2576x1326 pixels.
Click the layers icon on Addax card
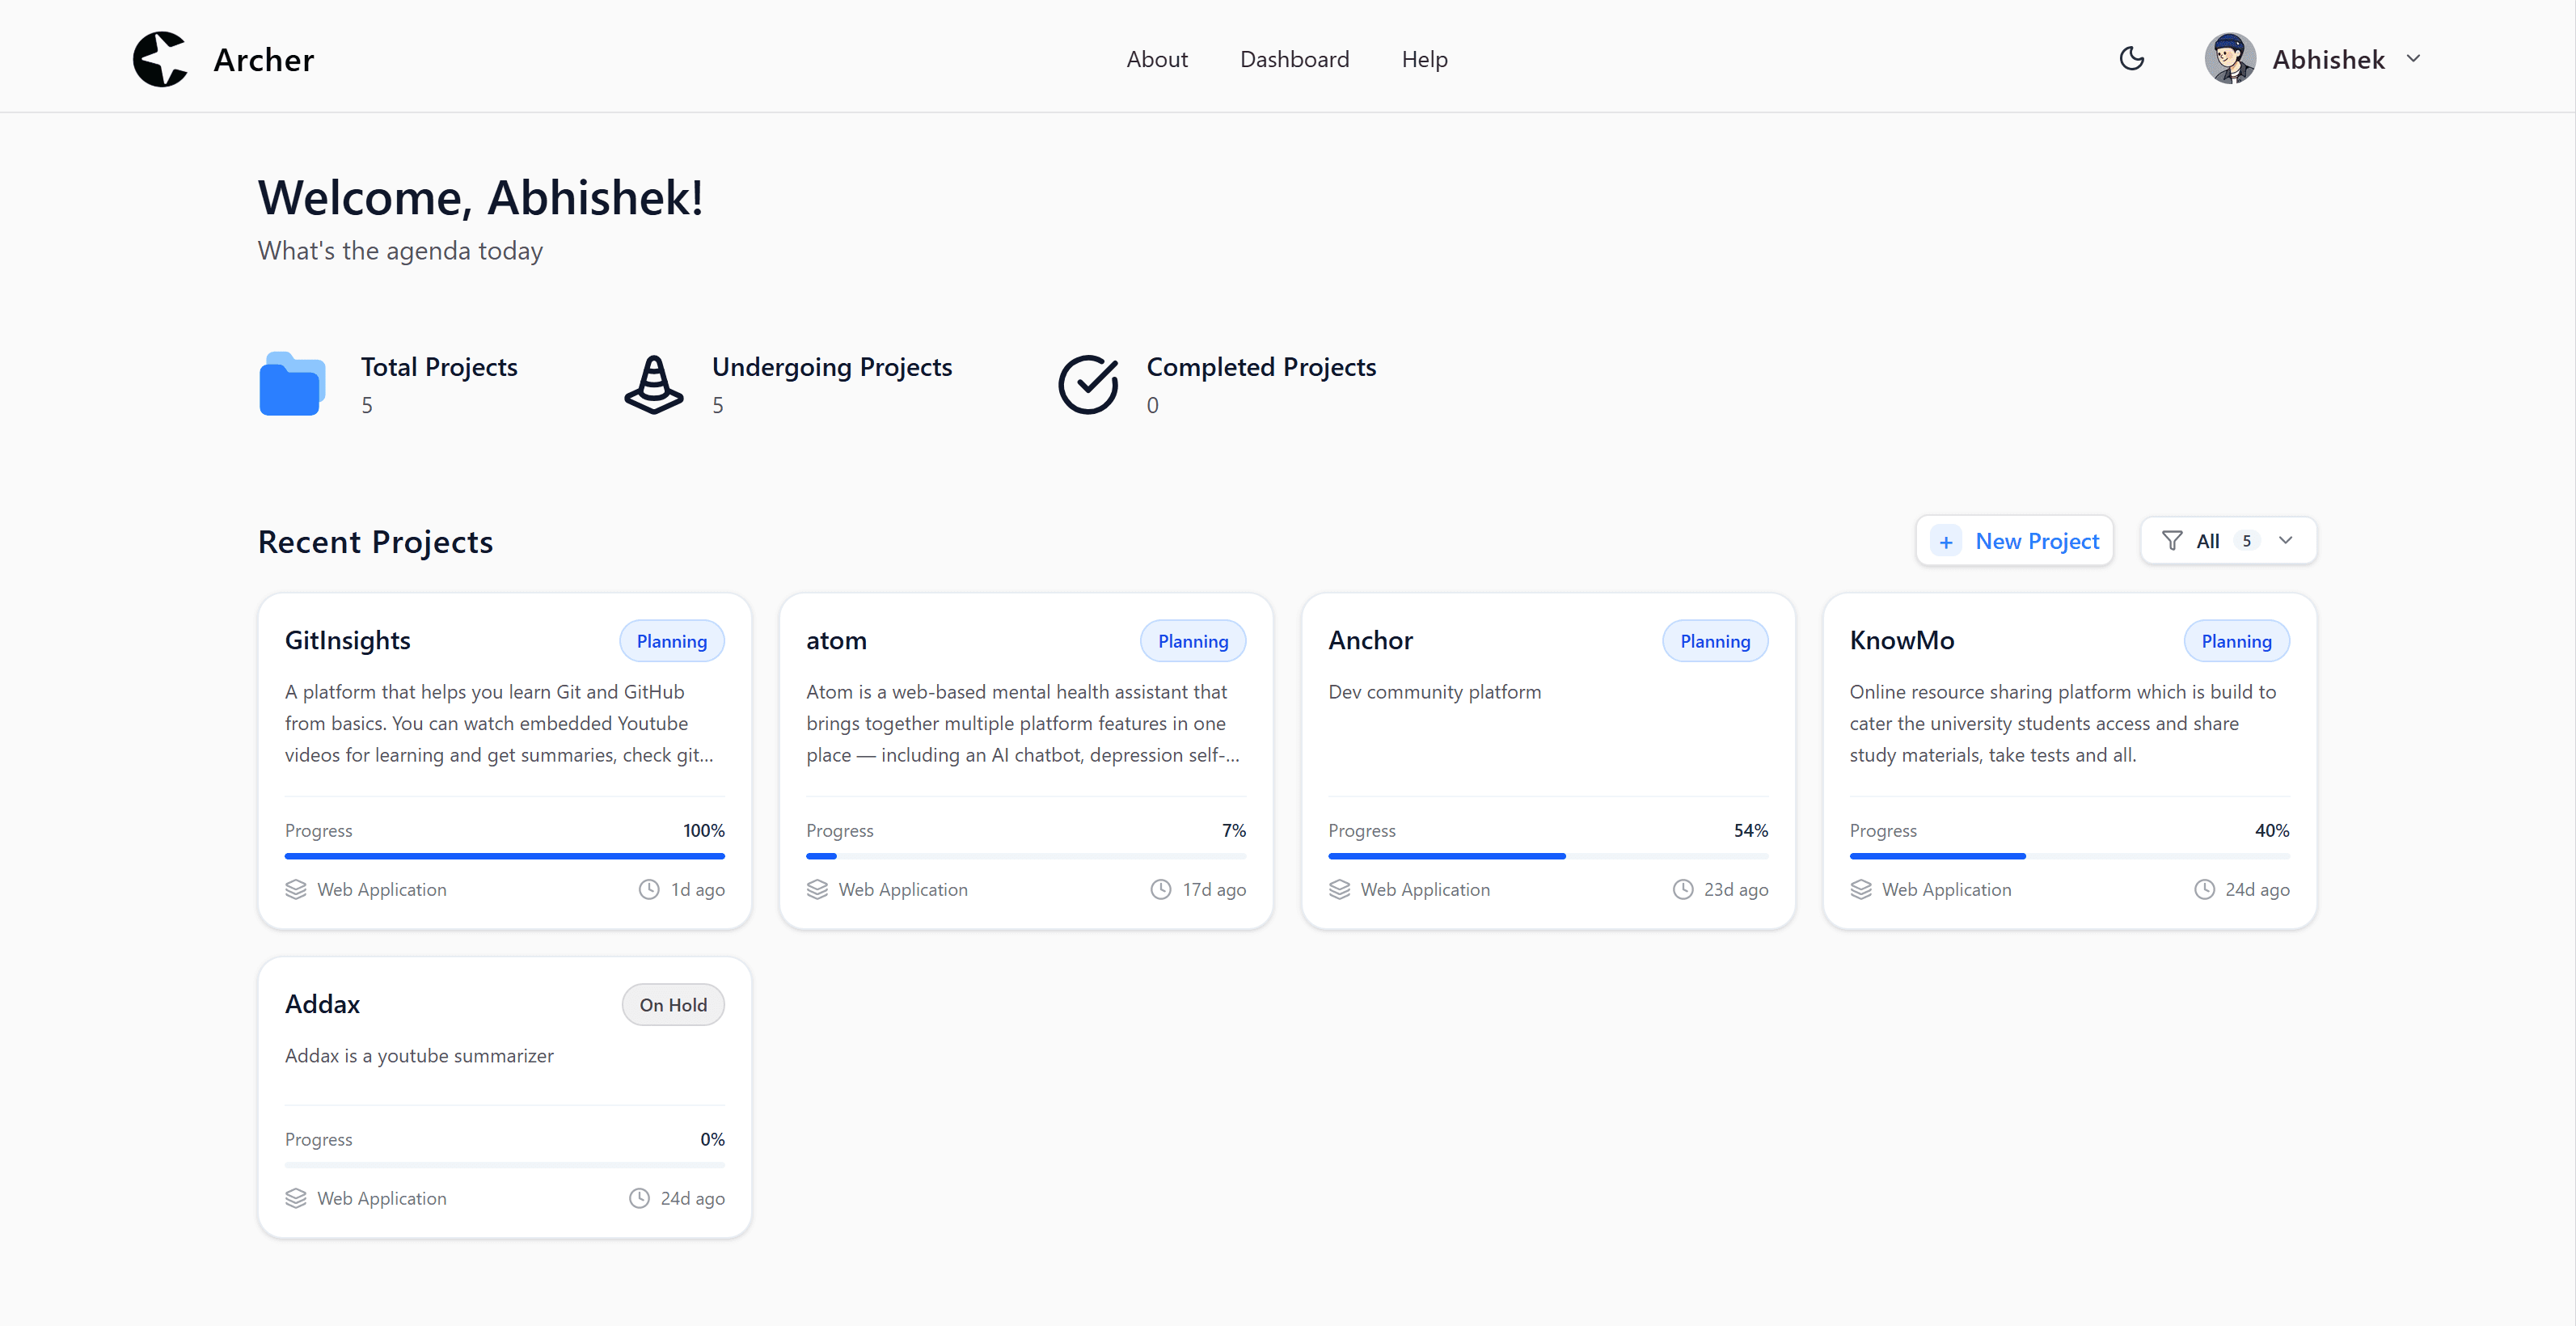(x=295, y=1198)
